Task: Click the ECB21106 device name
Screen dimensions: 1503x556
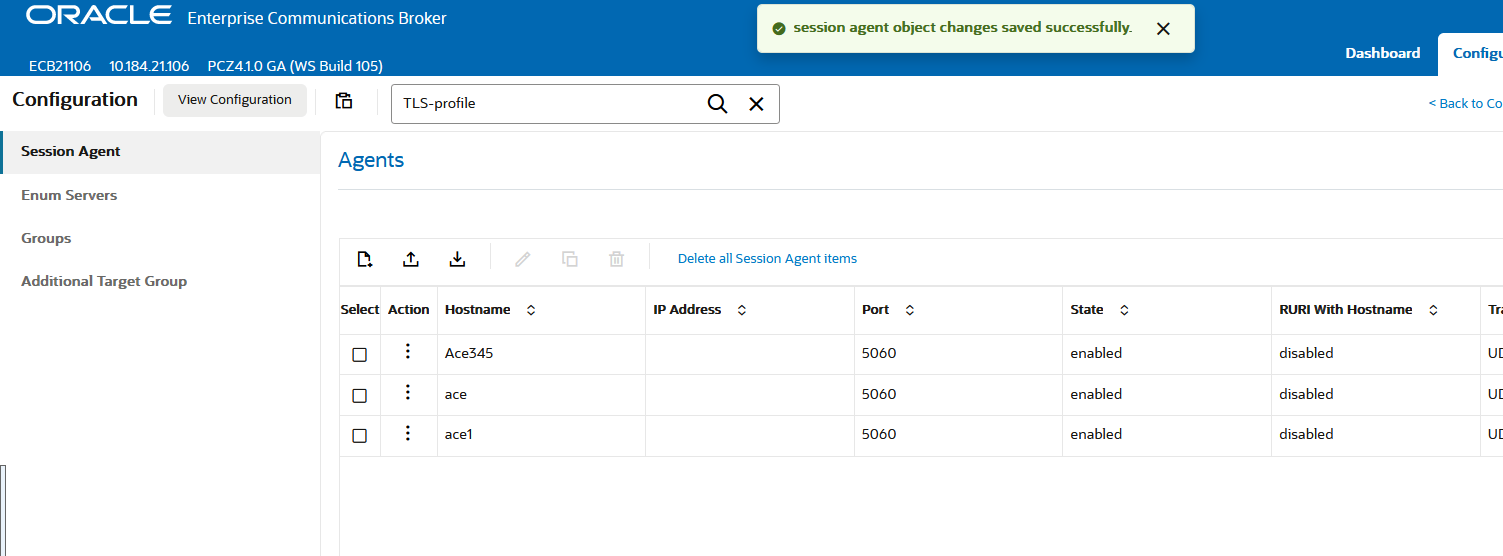Action: (60, 66)
